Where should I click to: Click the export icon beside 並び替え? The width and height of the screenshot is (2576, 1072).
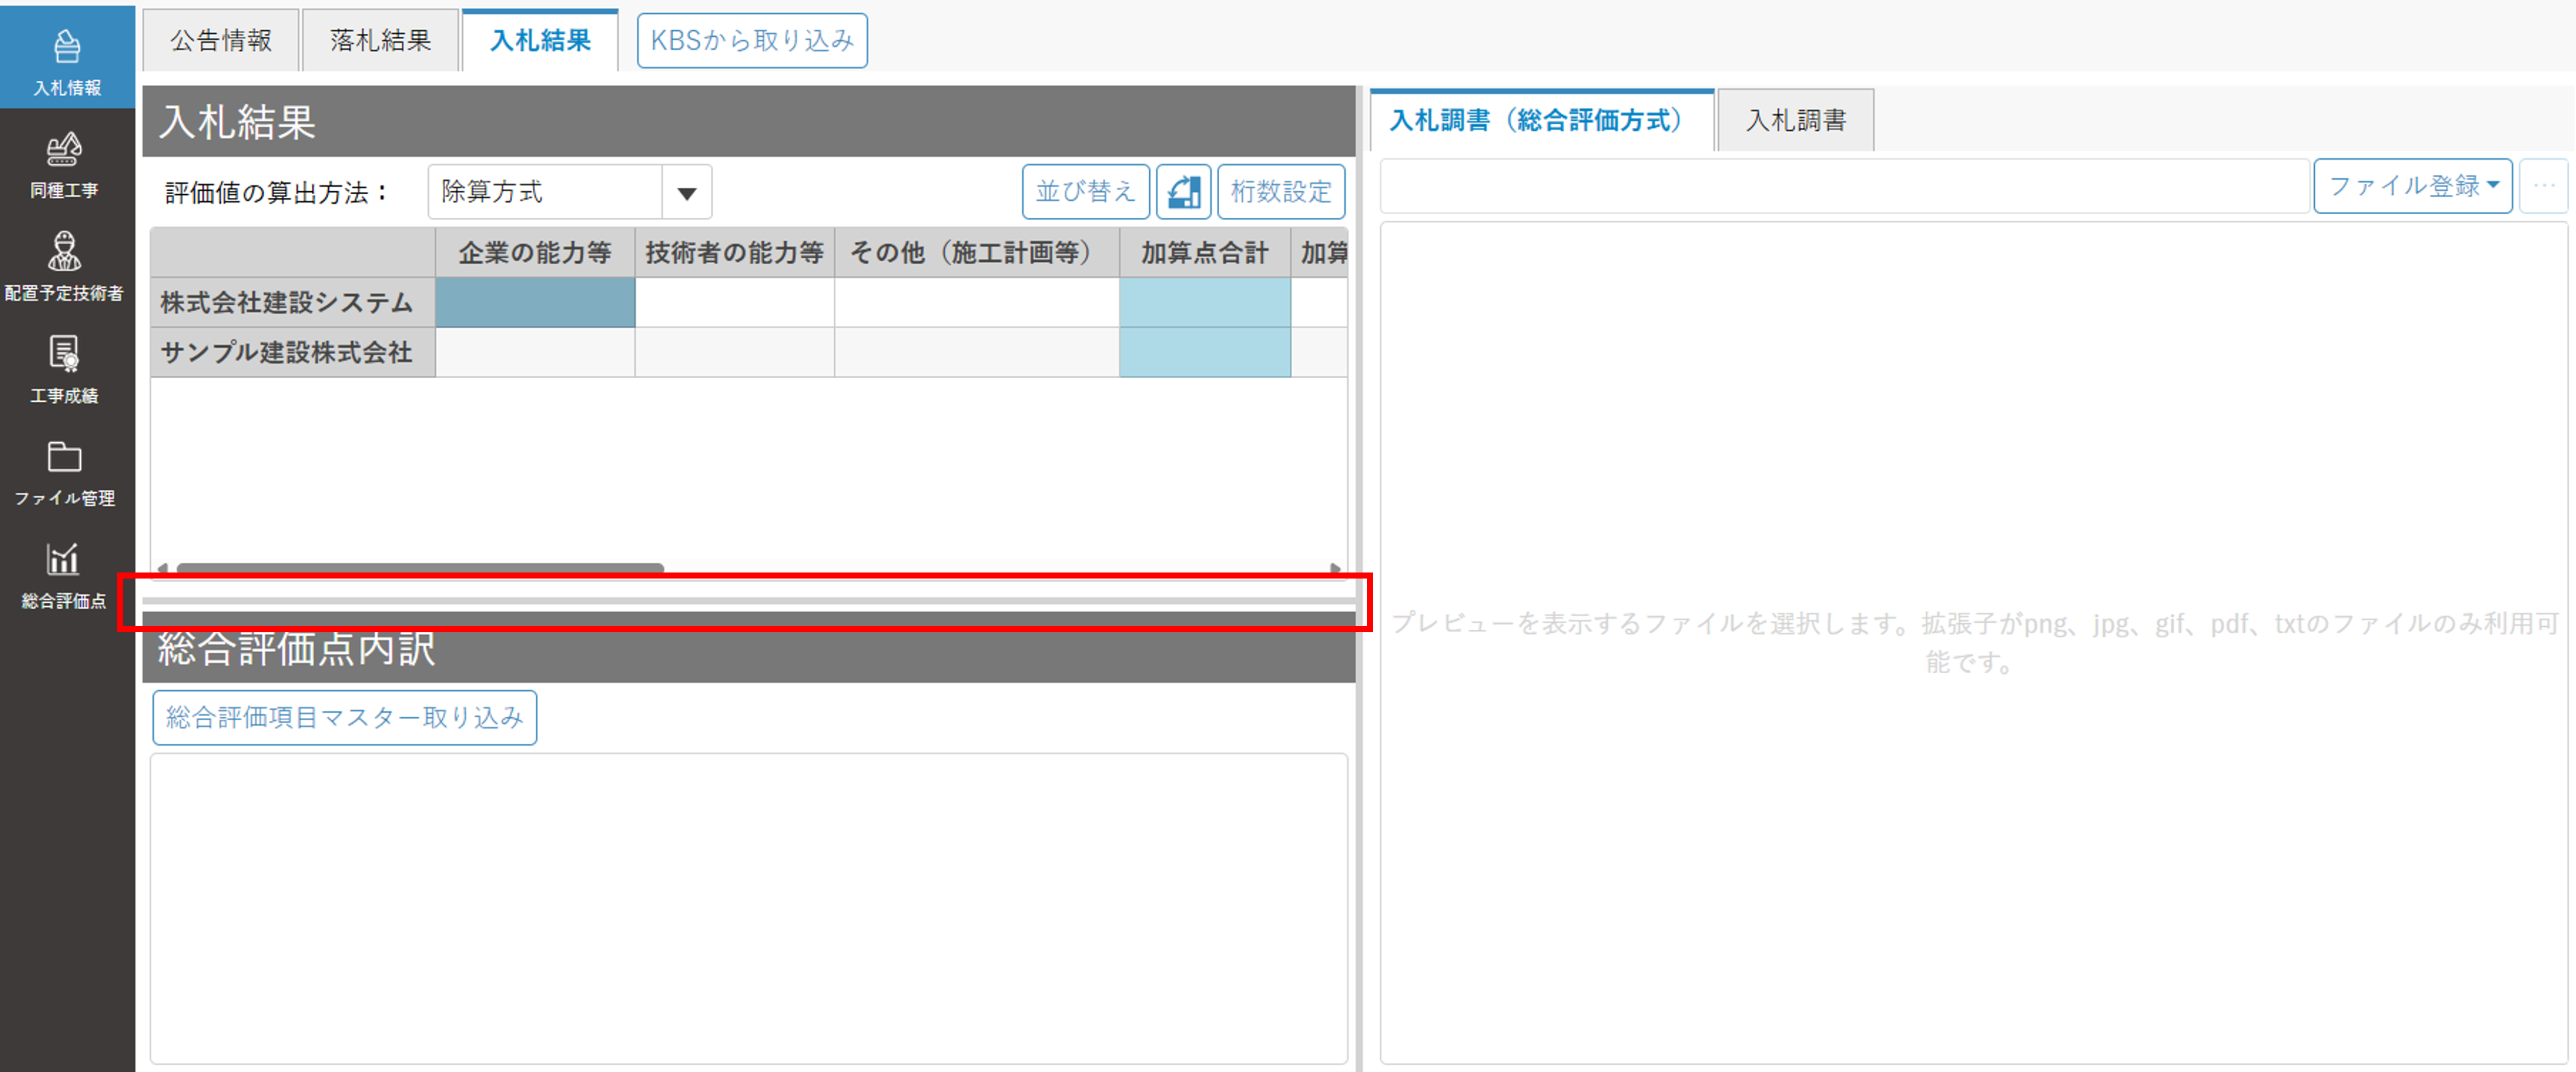point(1183,191)
